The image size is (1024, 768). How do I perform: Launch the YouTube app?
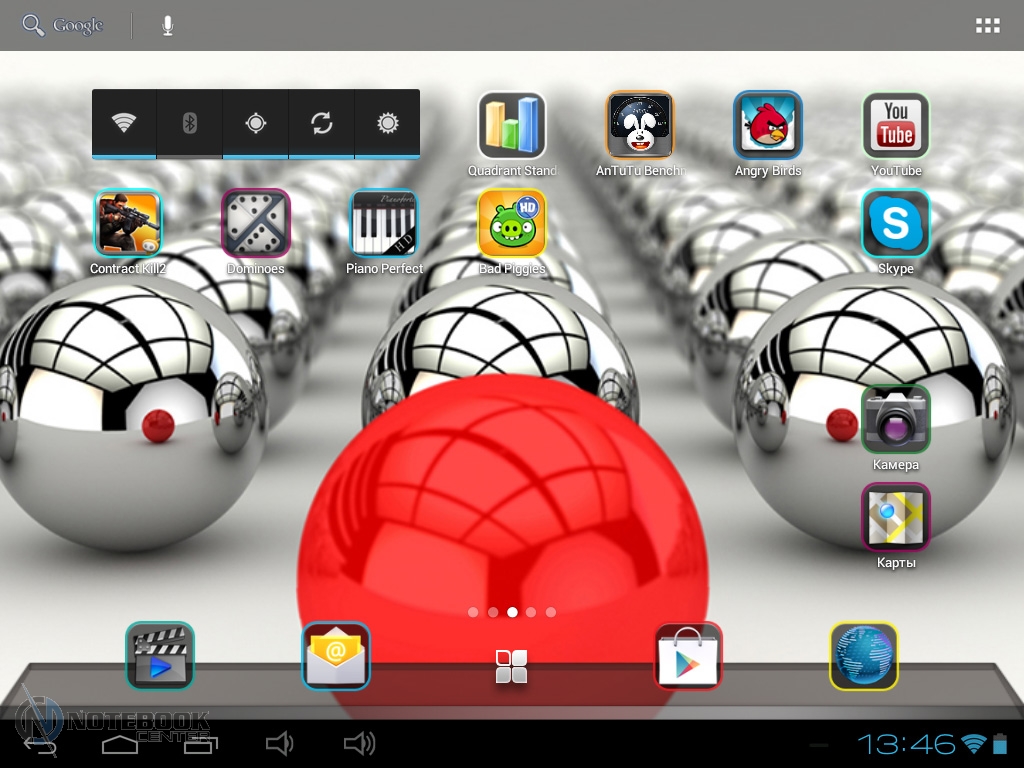coord(895,126)
